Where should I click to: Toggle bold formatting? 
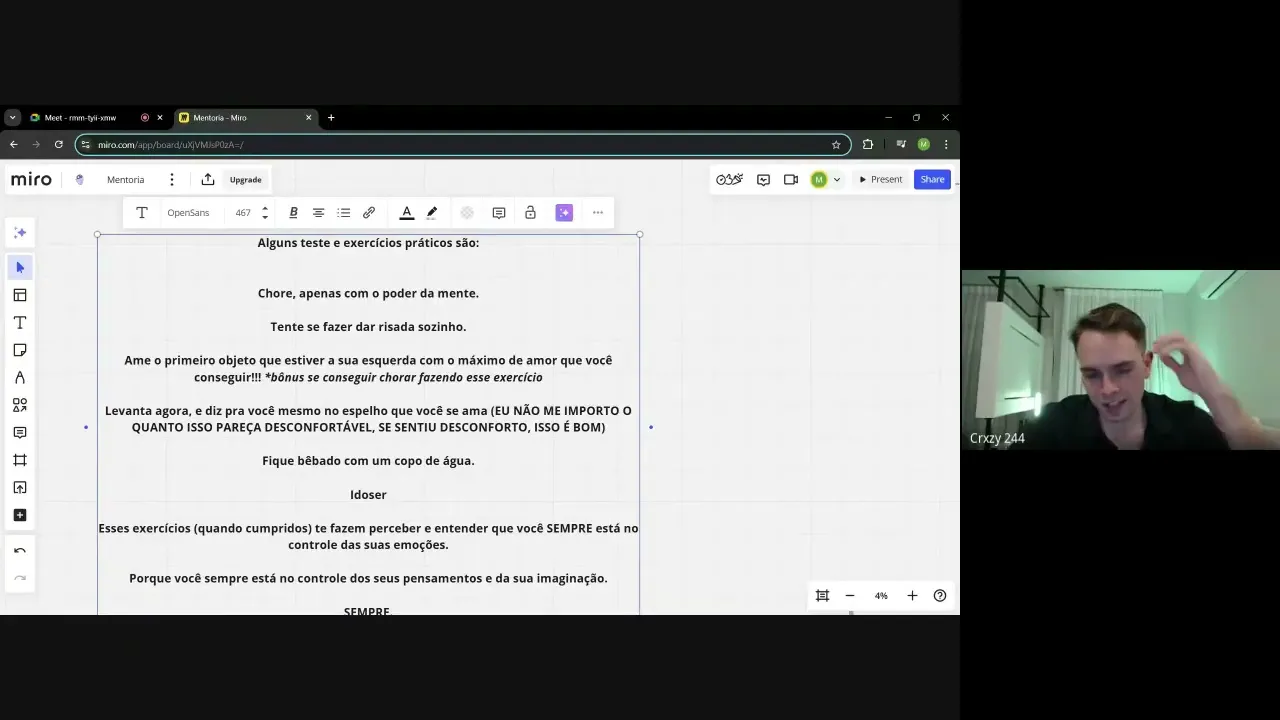(293, 213)
